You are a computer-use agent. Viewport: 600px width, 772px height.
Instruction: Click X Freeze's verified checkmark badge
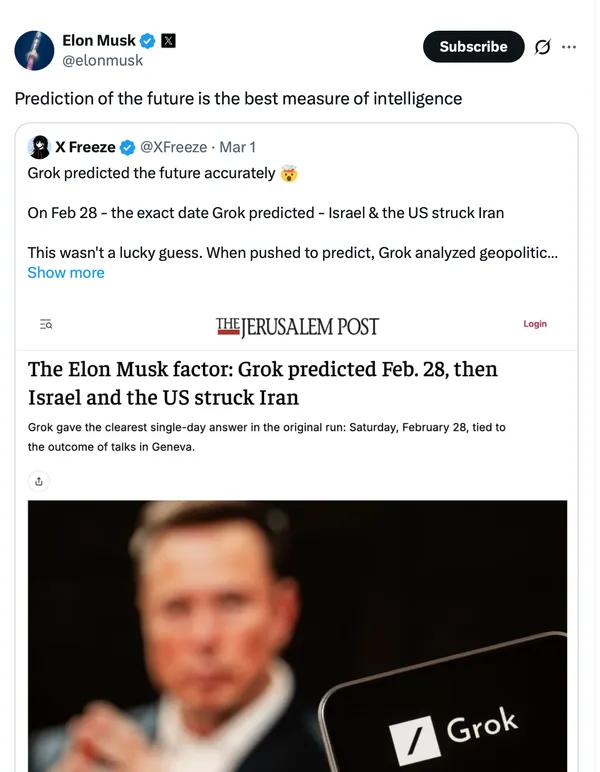[127, 148]
